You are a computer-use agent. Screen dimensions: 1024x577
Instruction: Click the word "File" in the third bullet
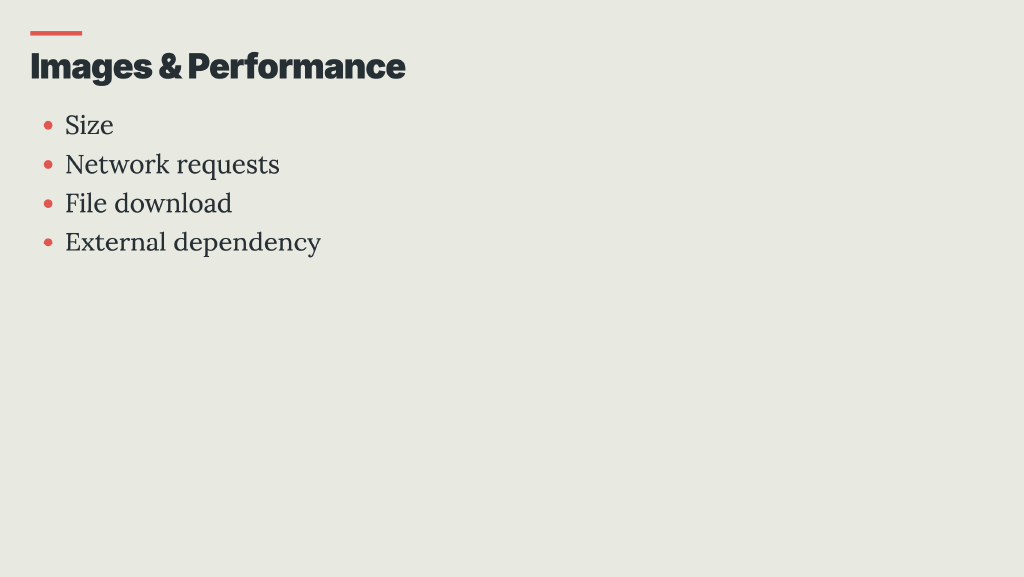(86, 204)
